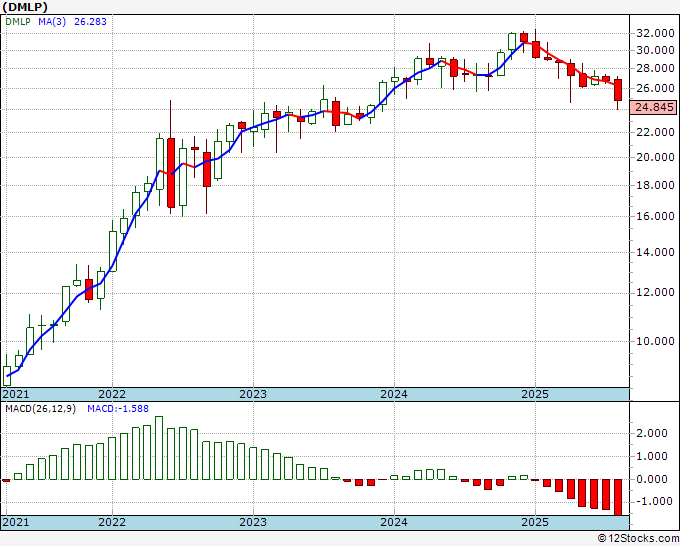Click the 0.000 MACD axis label
The width and height of the screenshot is (680, 546).
(652, 479)
